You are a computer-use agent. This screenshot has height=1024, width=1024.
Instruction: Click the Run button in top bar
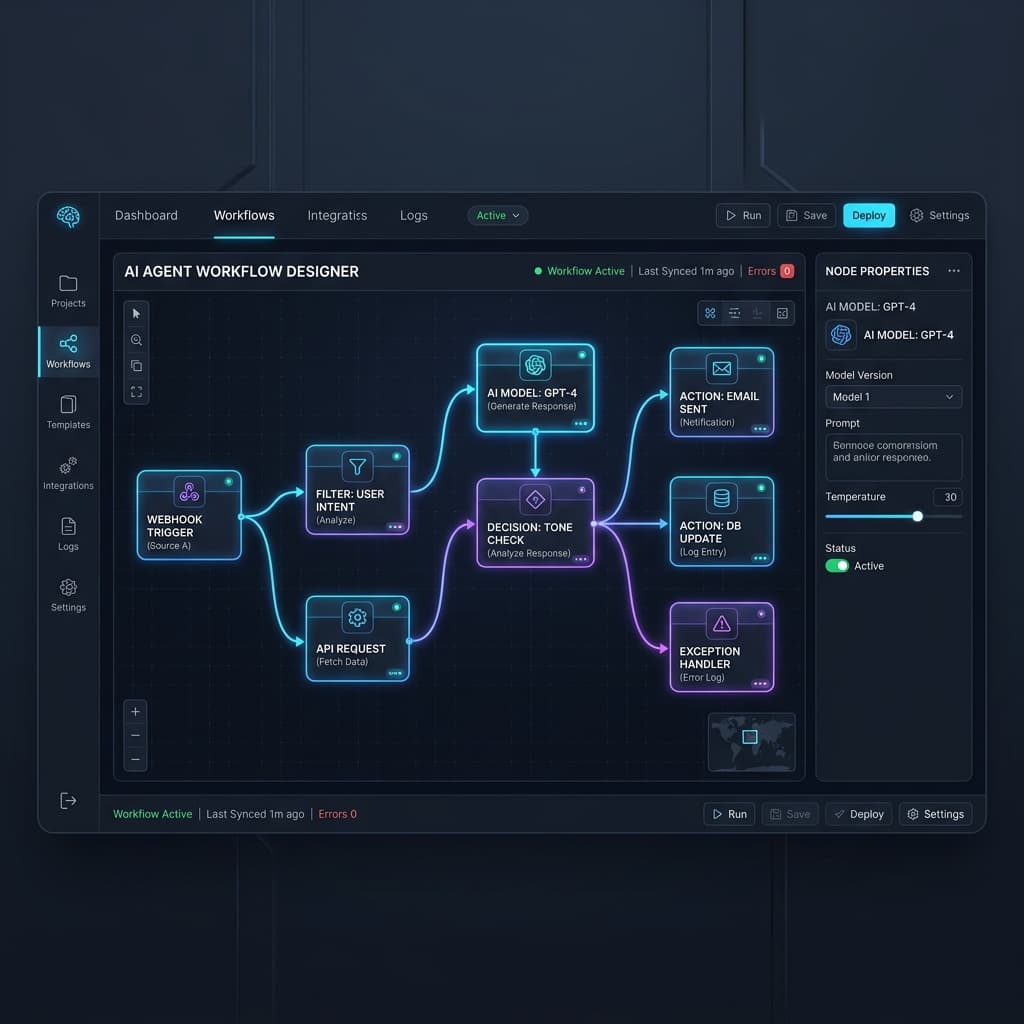click(743, 216)
